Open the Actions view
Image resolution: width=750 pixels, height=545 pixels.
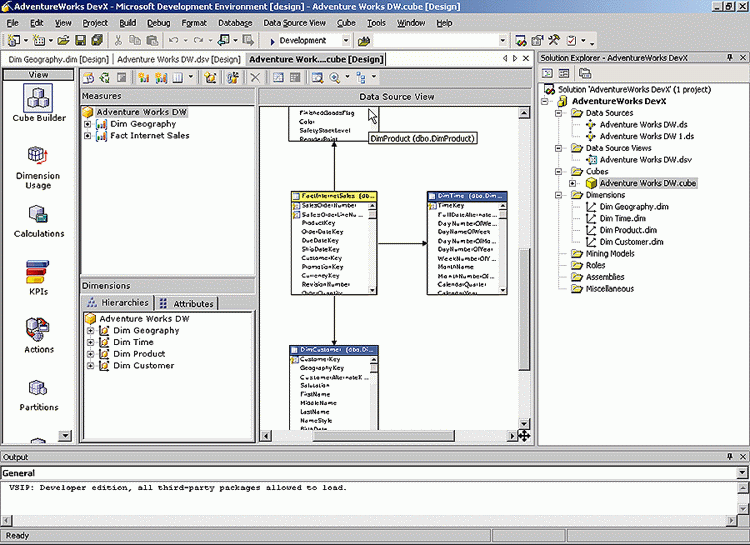39,335
